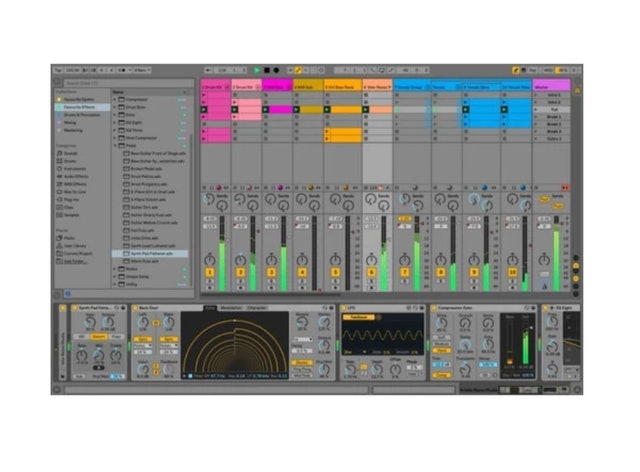Toggle track 6 activator button
640x472 pixels.
[371, 272]
